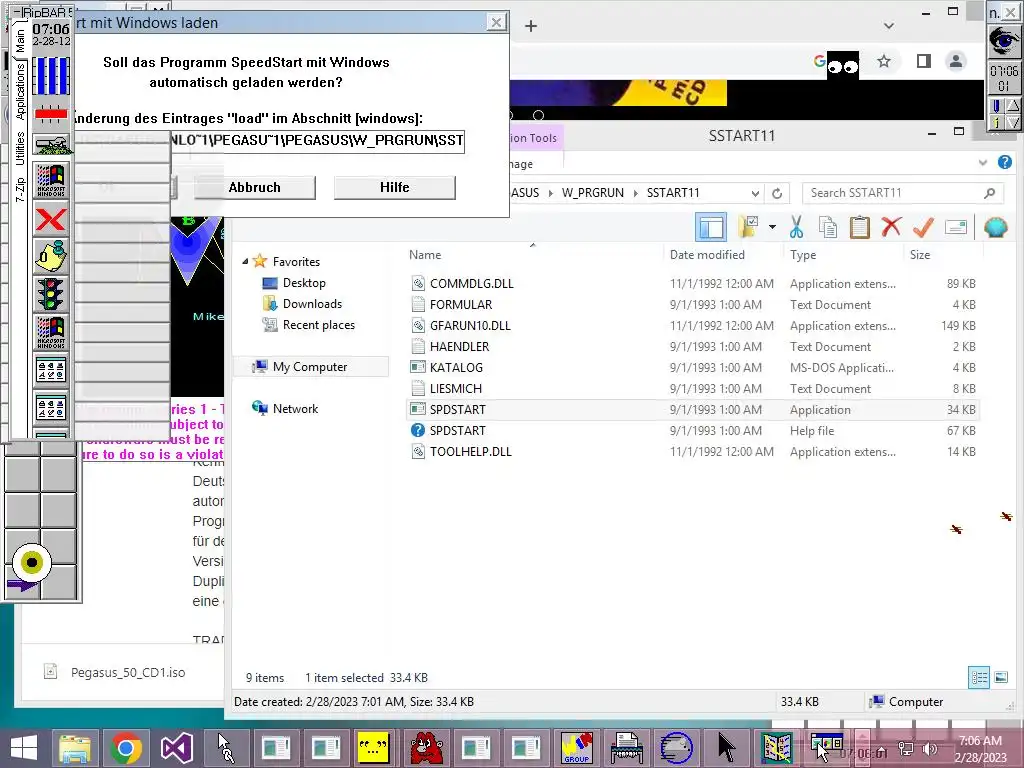Viewport: 1024px width, 768px height.
Task: Click the traffic light icon in RipBAR
Action: tap(51, 295)
